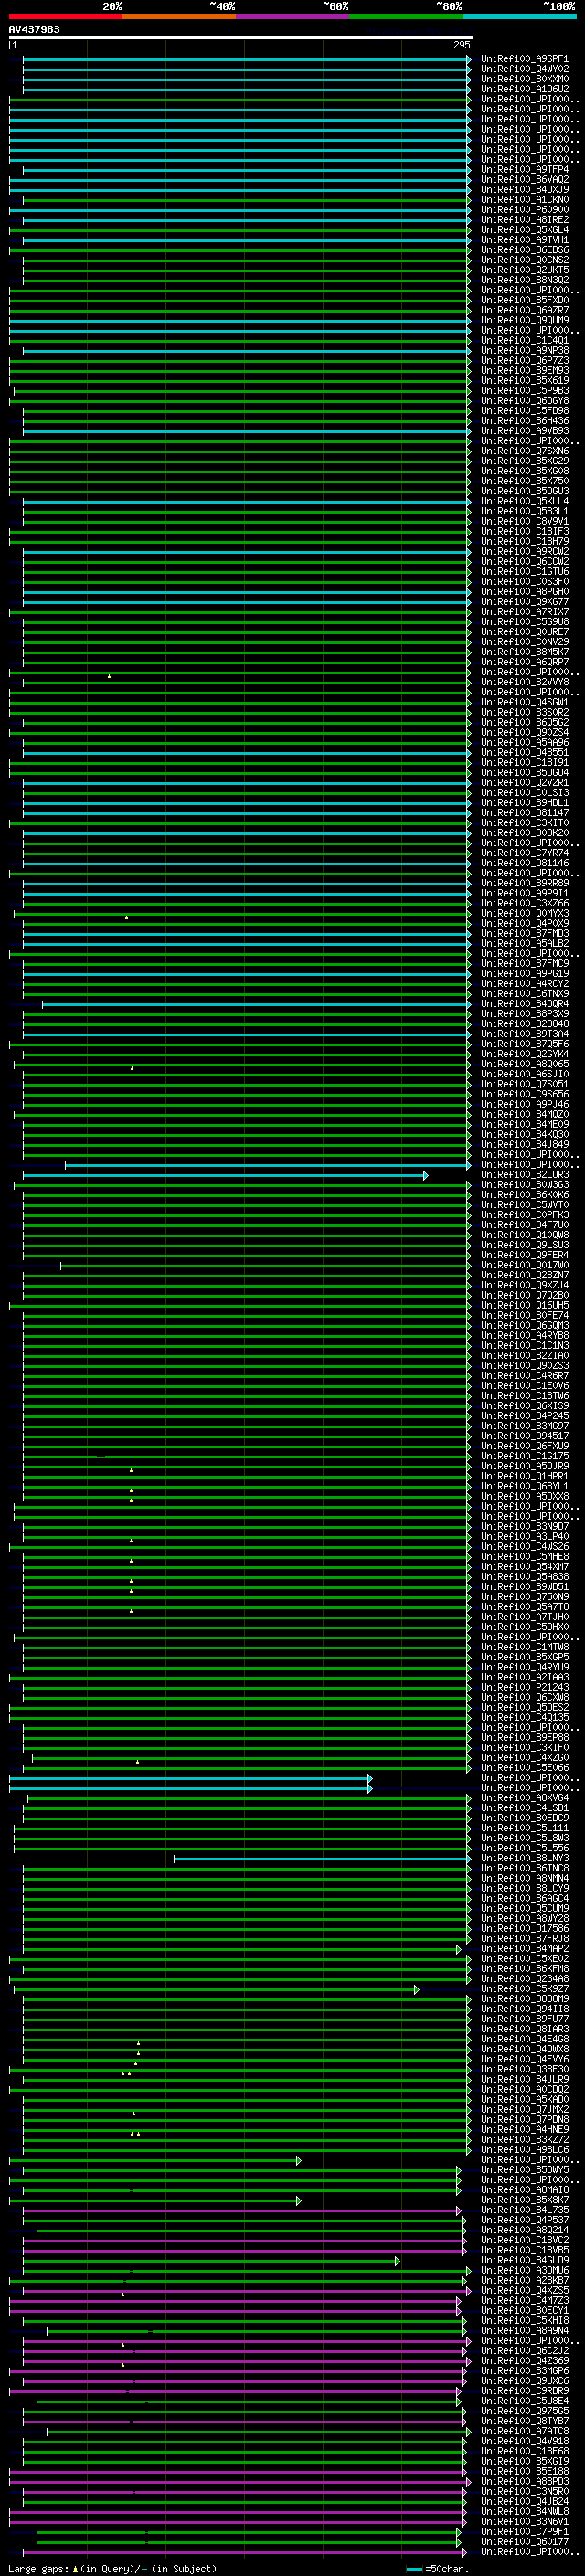Select the UniRef100_B3N9D7 label
585x2576 pixels.
pyautogui.click(x=524, y=1527)
